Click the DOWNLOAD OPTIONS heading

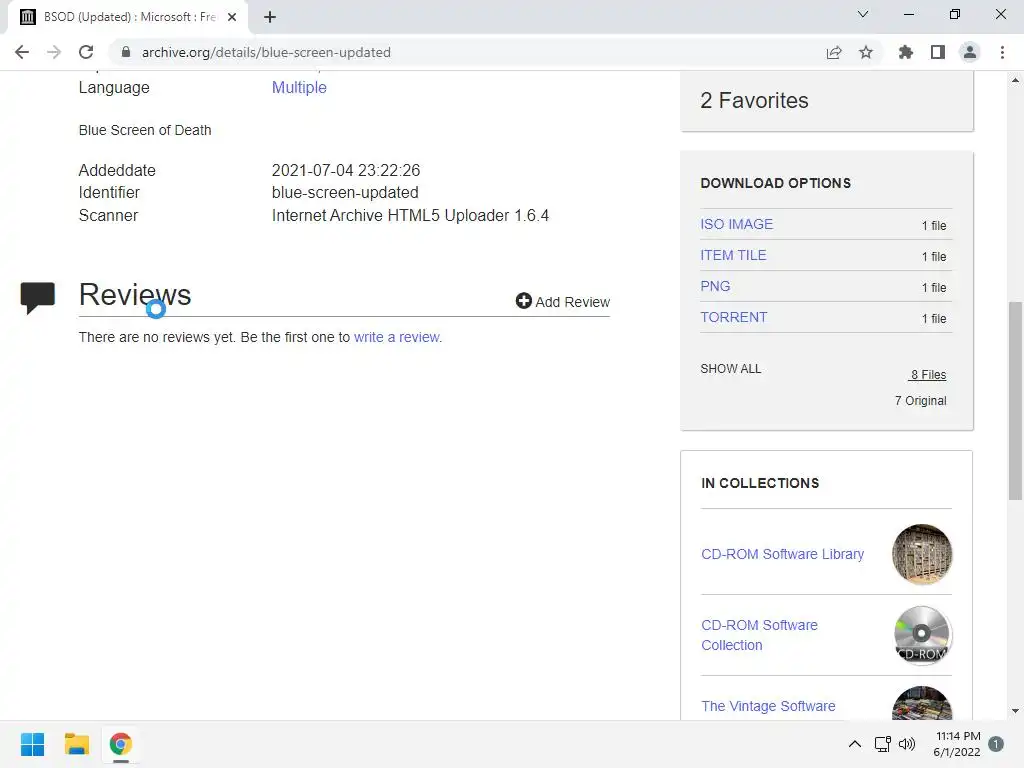point(776,184)
